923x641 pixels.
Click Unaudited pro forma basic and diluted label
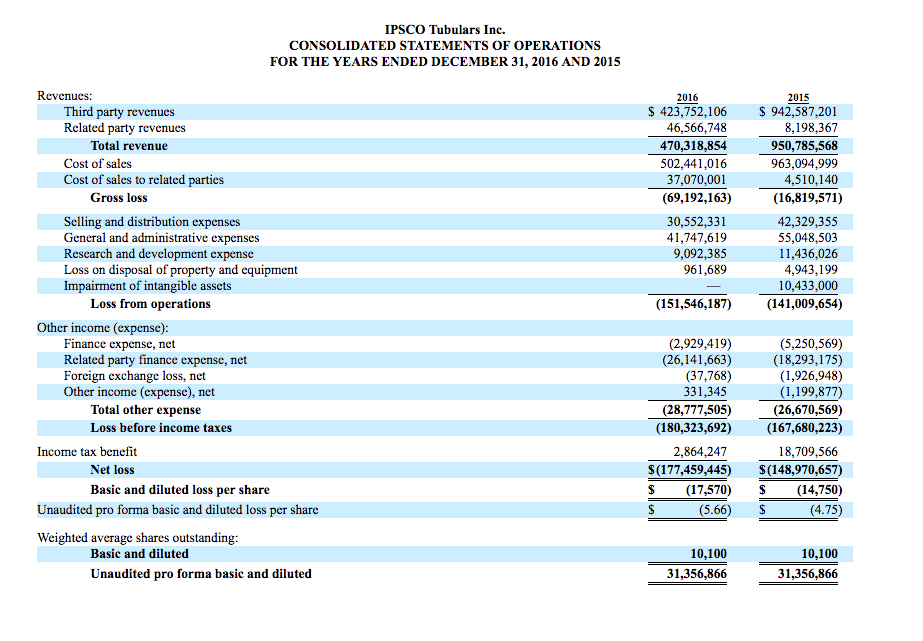[201, 574]
